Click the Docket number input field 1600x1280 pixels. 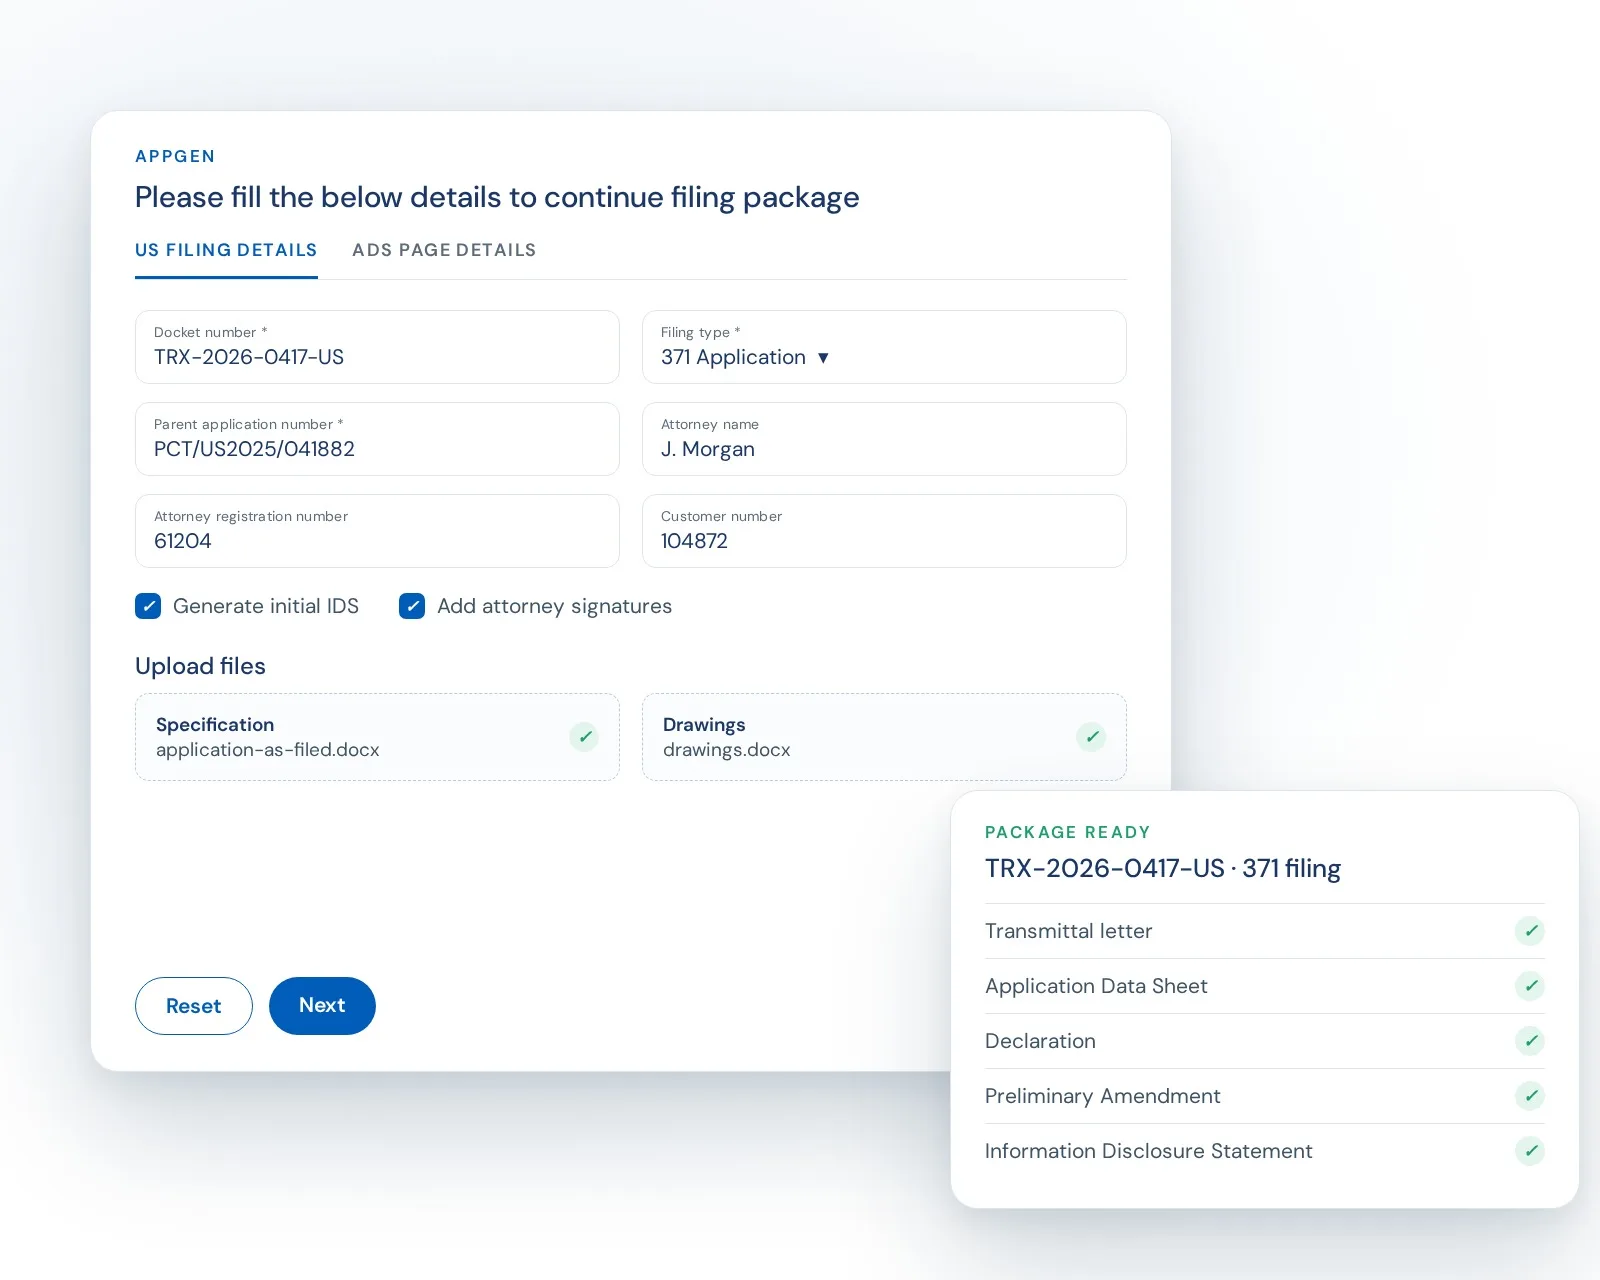click(x=377, y=347)
